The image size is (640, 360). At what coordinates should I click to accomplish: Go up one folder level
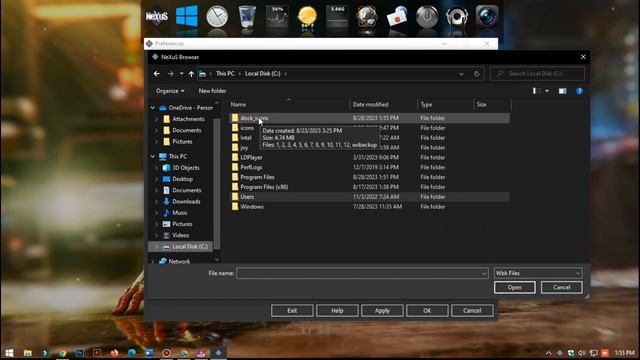click(x=191, y=73)
